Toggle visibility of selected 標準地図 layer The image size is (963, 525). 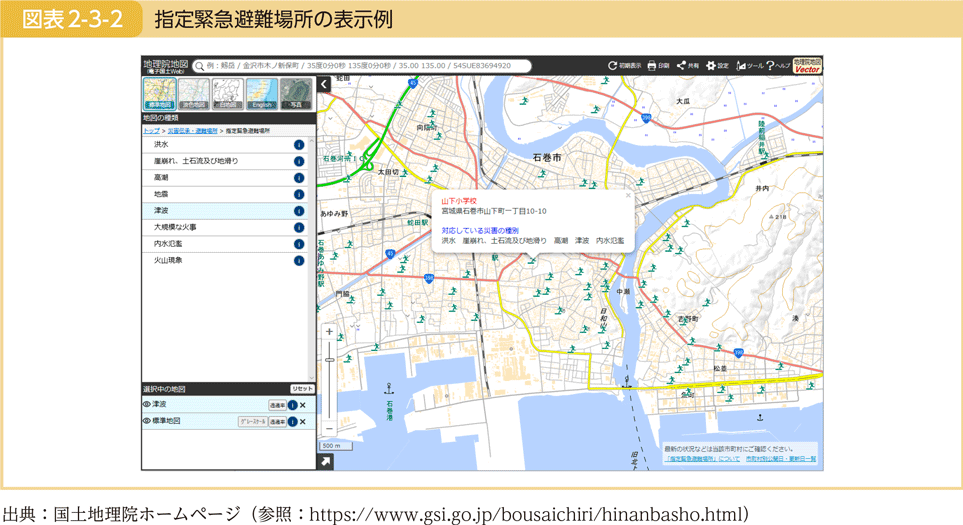(147, 421)
